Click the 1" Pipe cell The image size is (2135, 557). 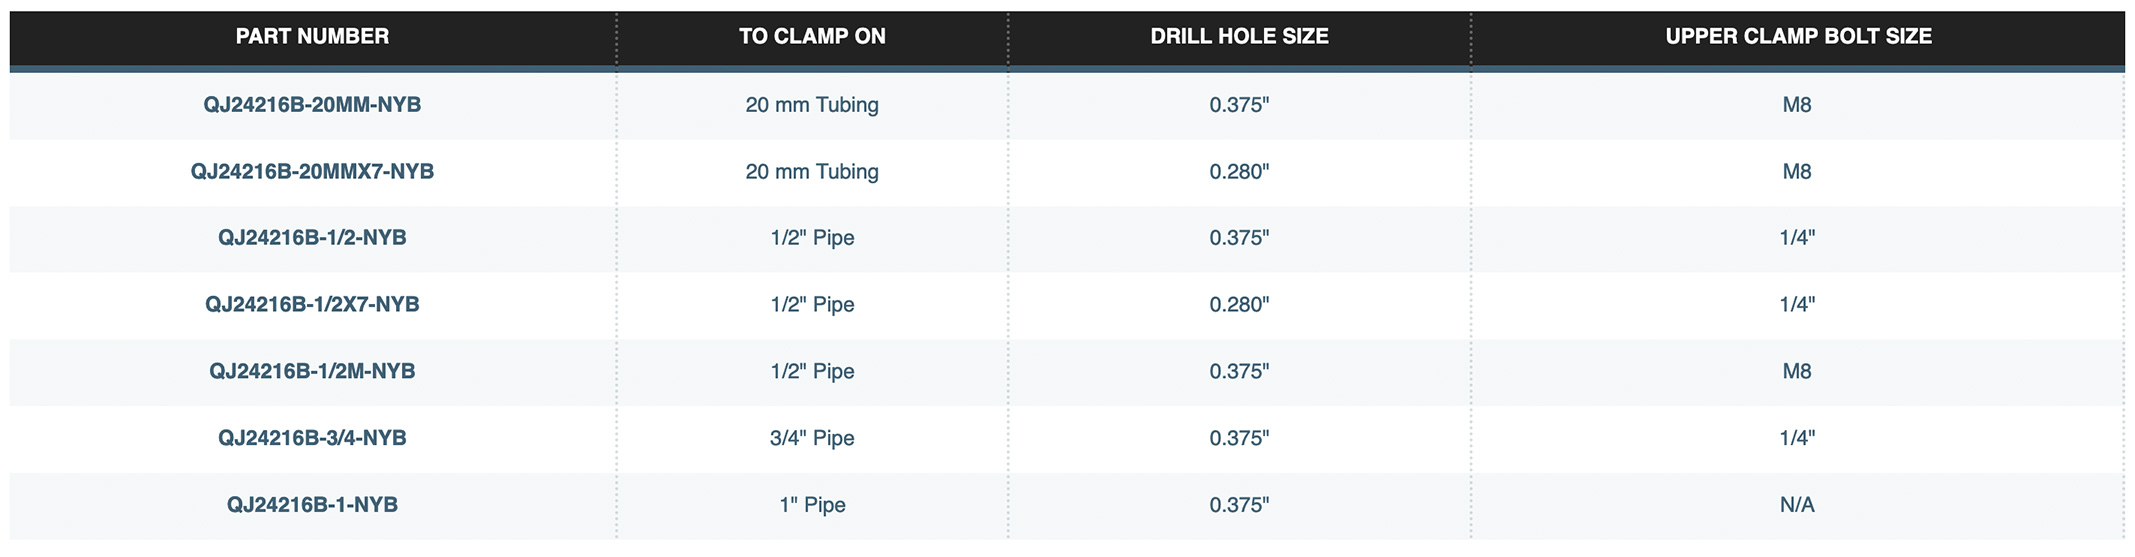[x=812, y=505]
